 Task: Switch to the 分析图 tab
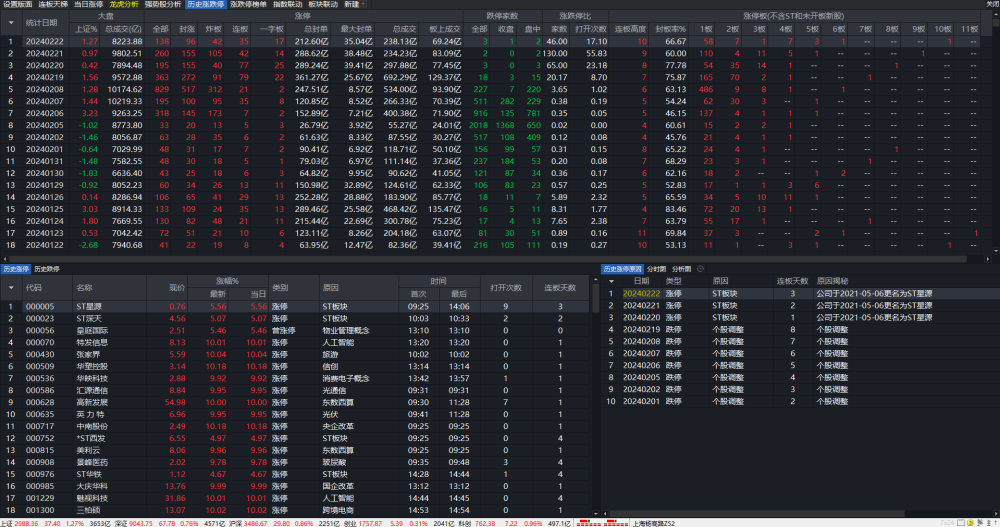681,269
